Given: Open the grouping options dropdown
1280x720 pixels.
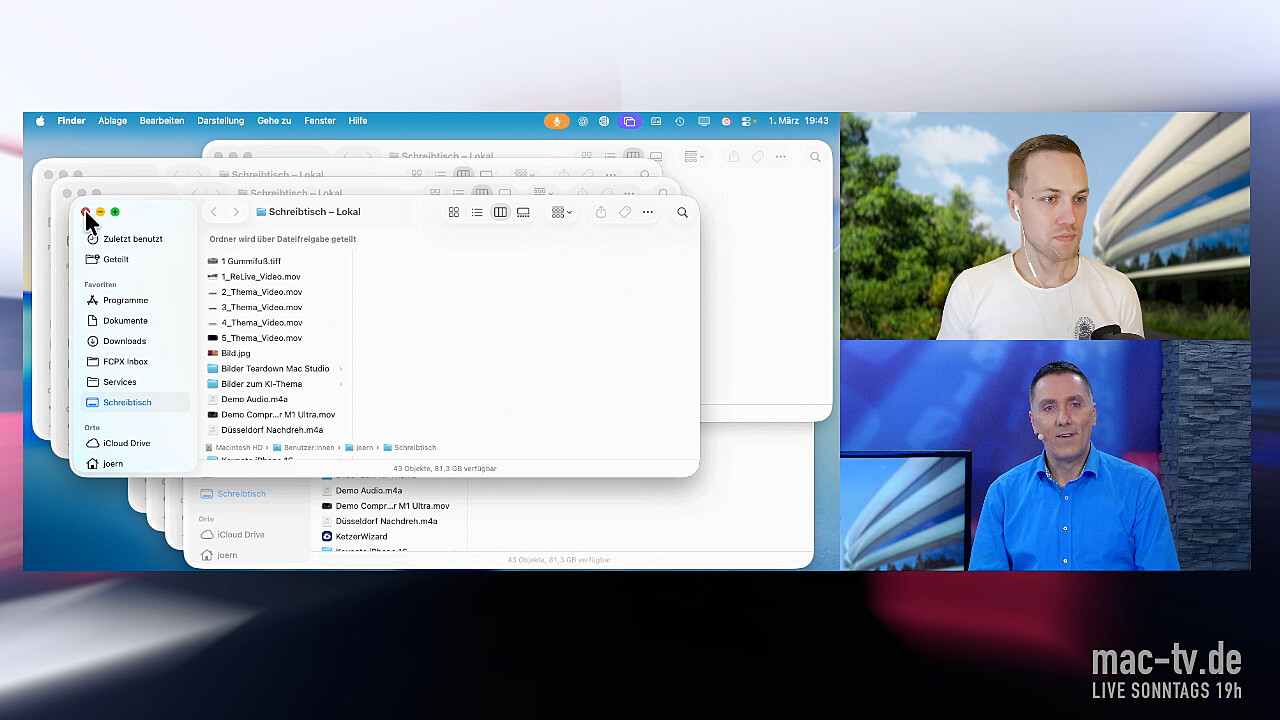Looking at the screenshot, I should click(561, 212).
